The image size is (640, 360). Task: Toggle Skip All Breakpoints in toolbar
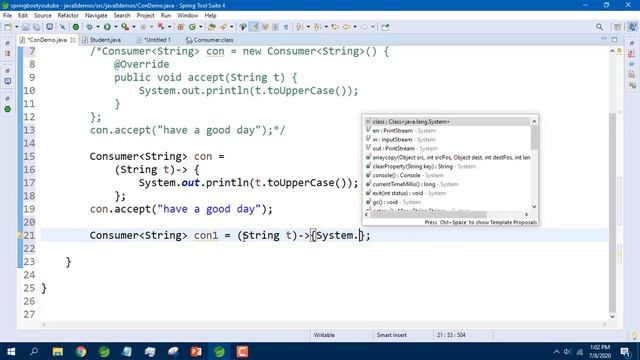point(62,27)
